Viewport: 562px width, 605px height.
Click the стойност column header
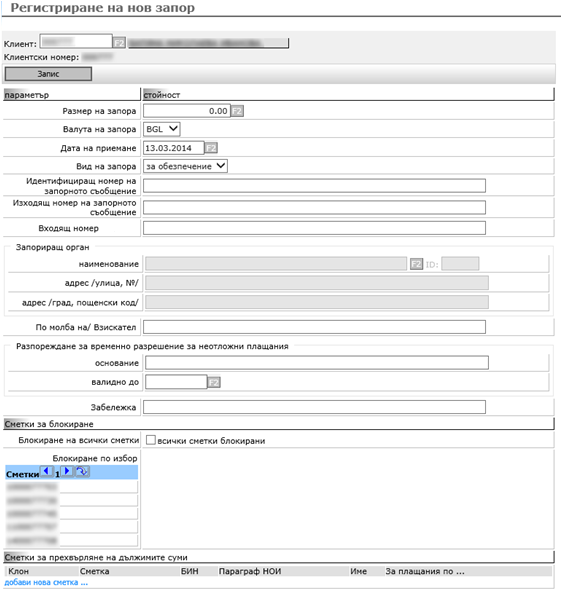click(348, 95)
